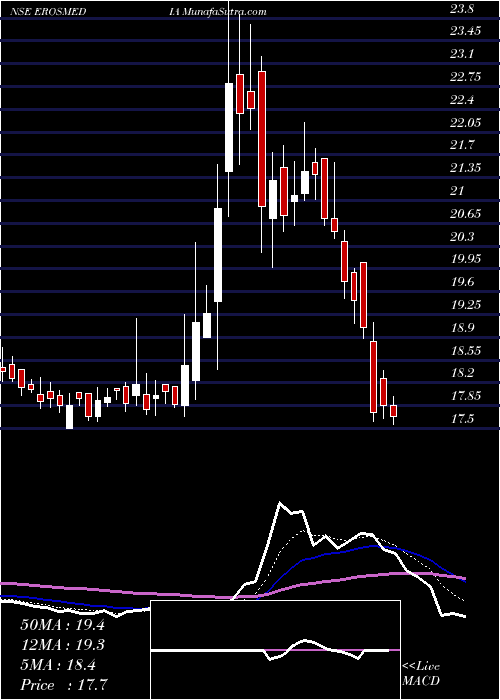Click the 12MA : 19.3 readout
Image resolution: width=500 pixels, height=700 pixels.
click(62, 645)
